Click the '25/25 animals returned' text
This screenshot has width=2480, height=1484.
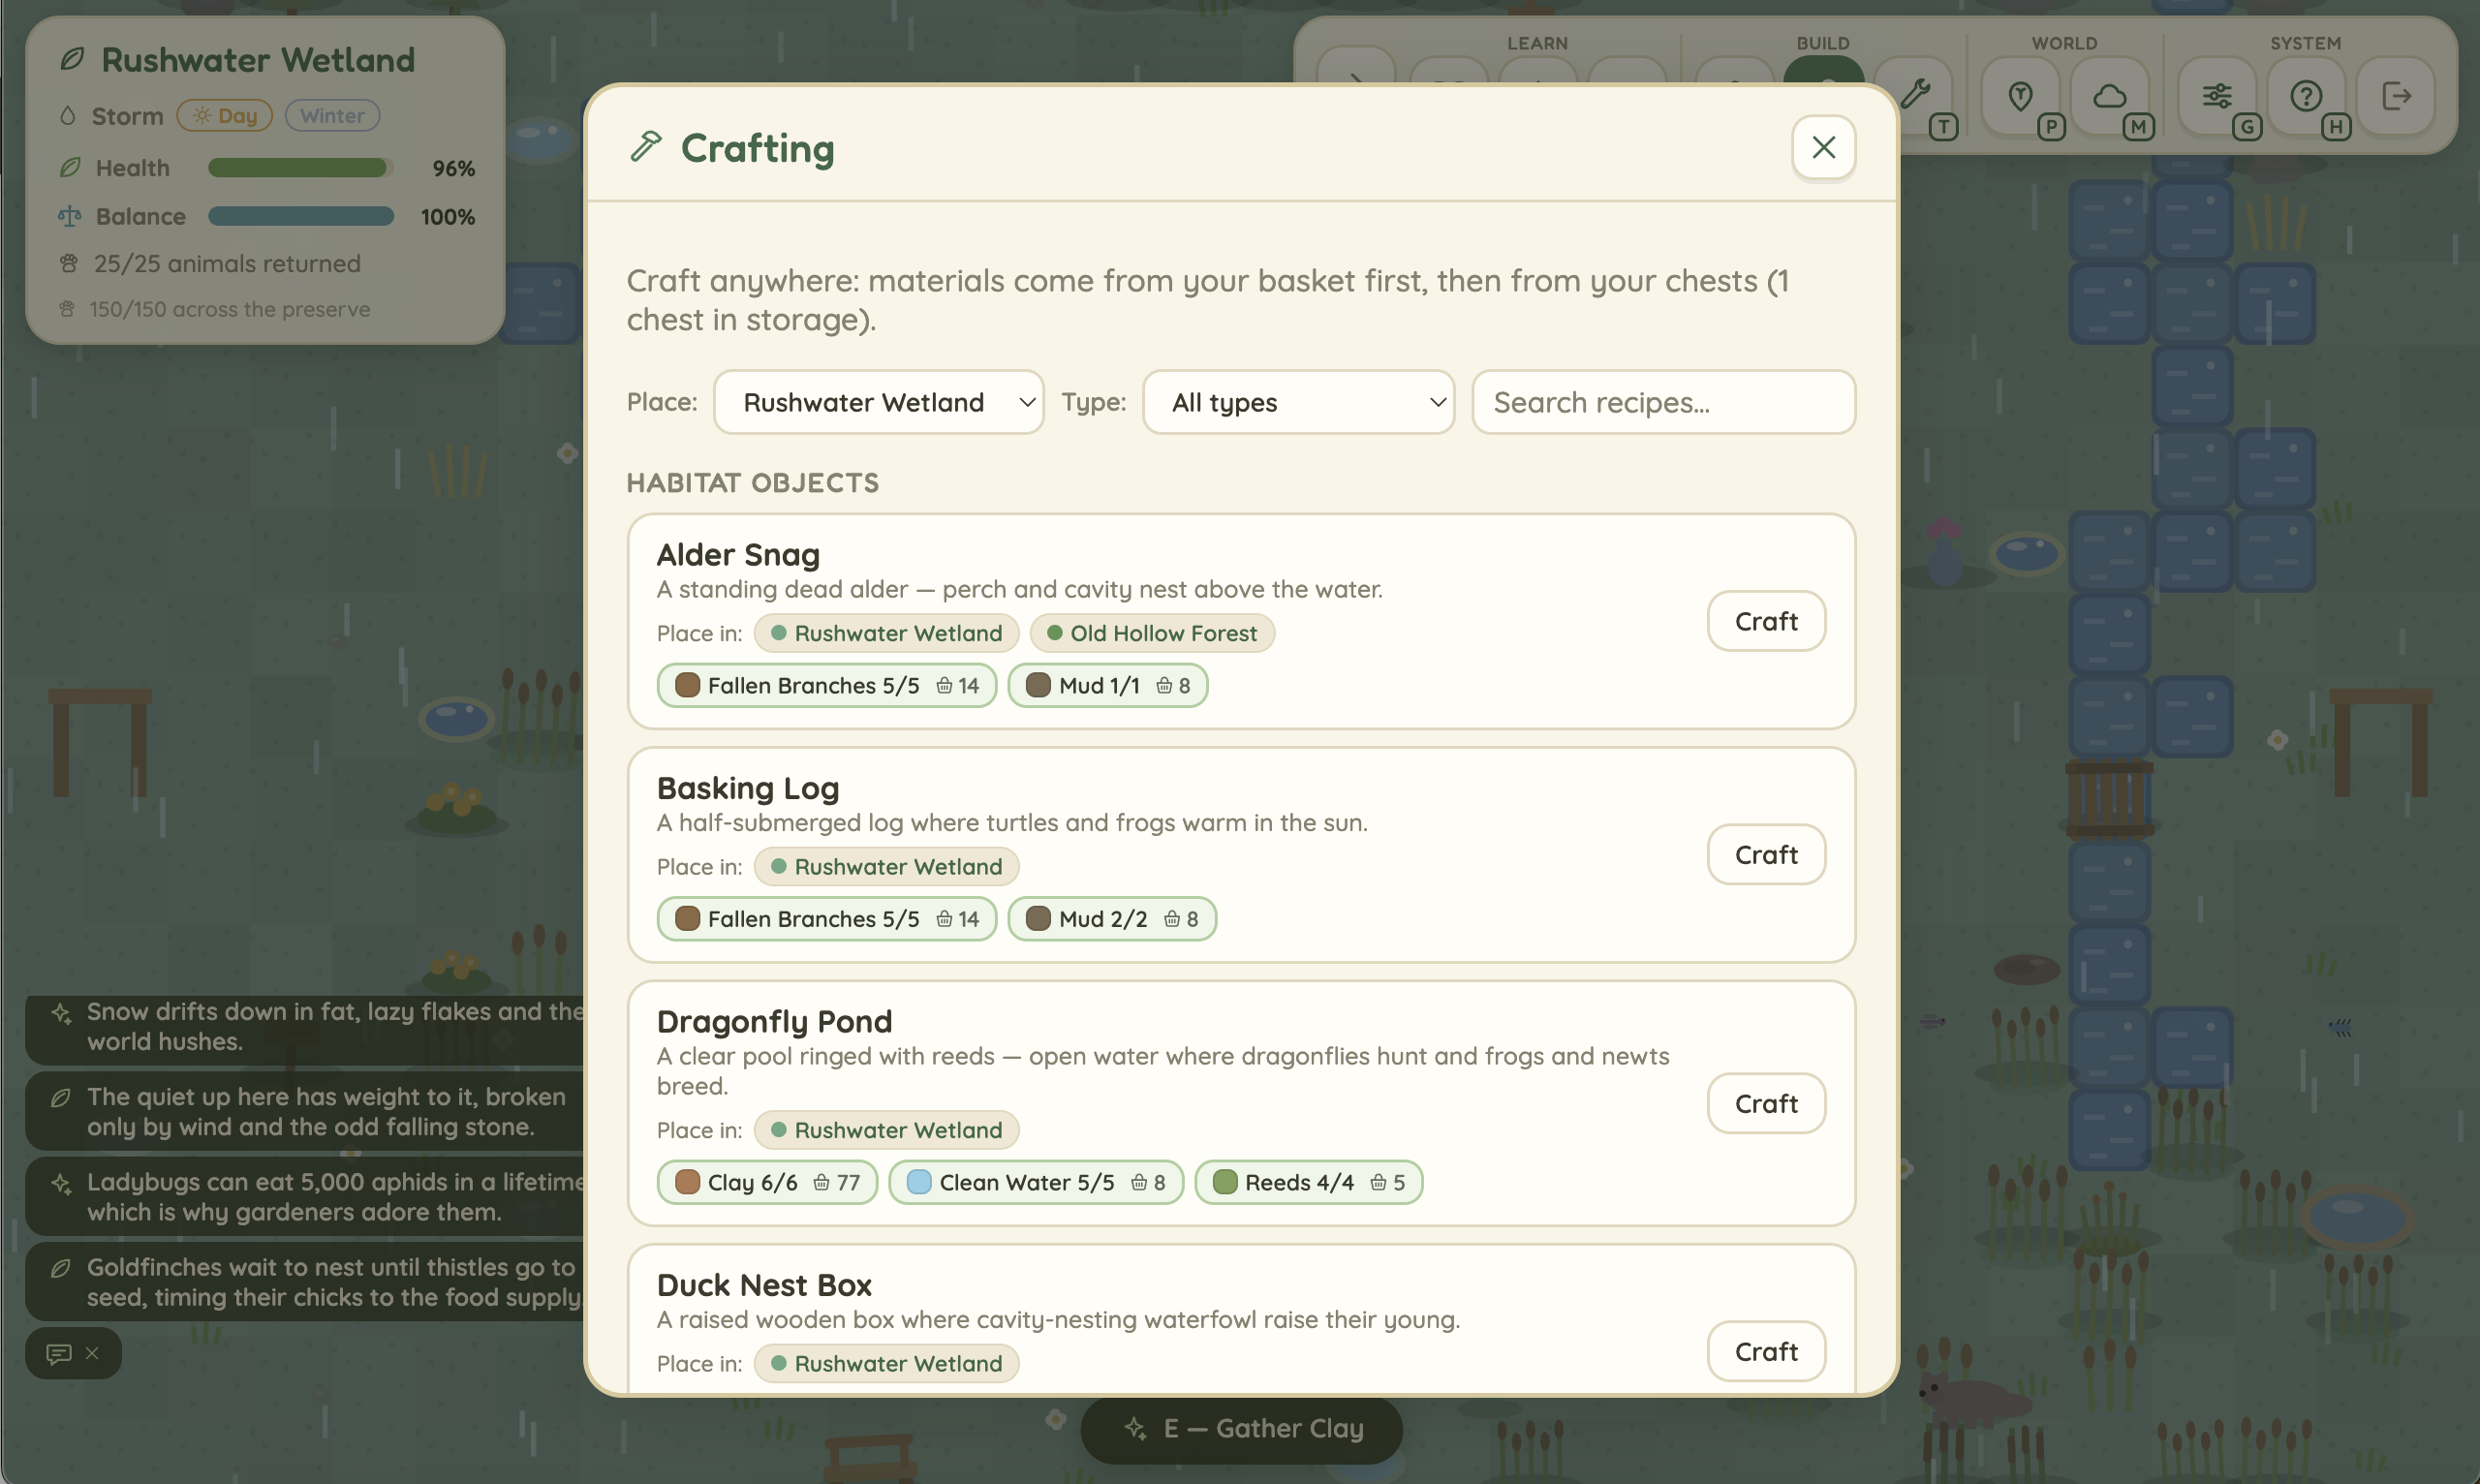coord(227,264)
